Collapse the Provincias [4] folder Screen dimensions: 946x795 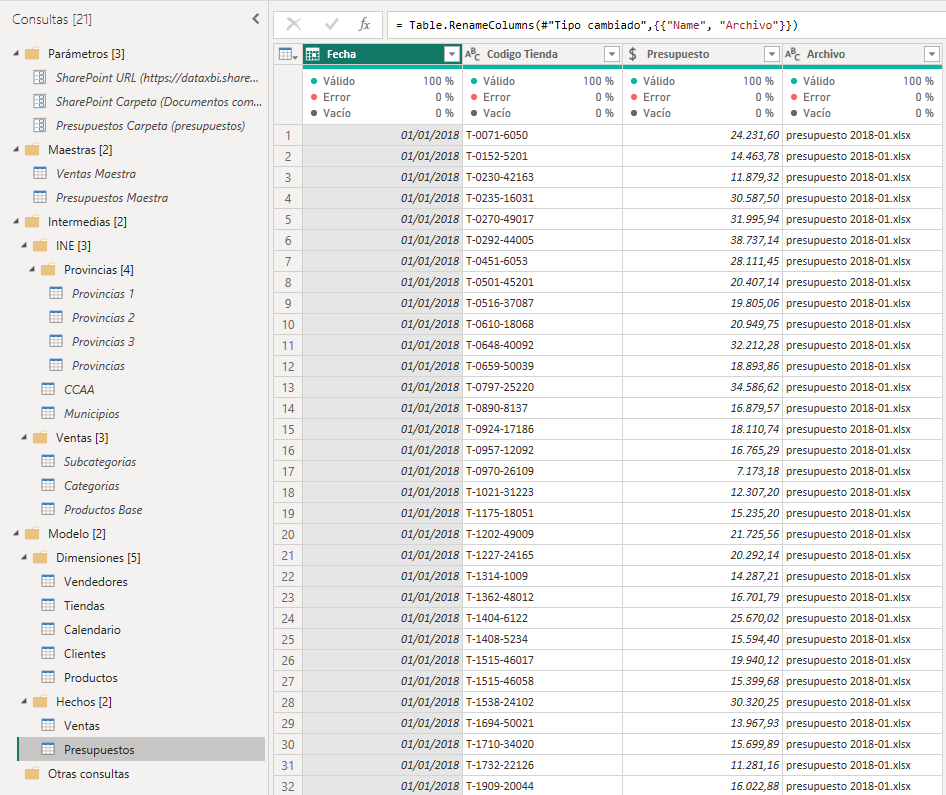point(32,270)
